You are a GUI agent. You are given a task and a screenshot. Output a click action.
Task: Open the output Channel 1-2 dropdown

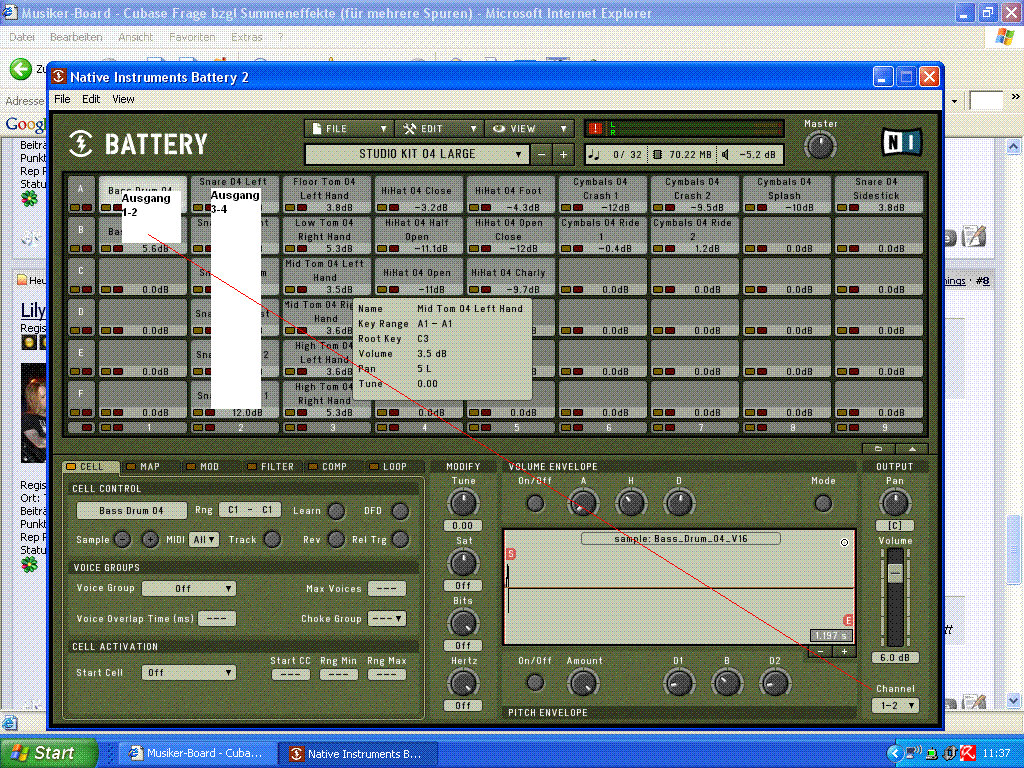[x=895, y=705]
